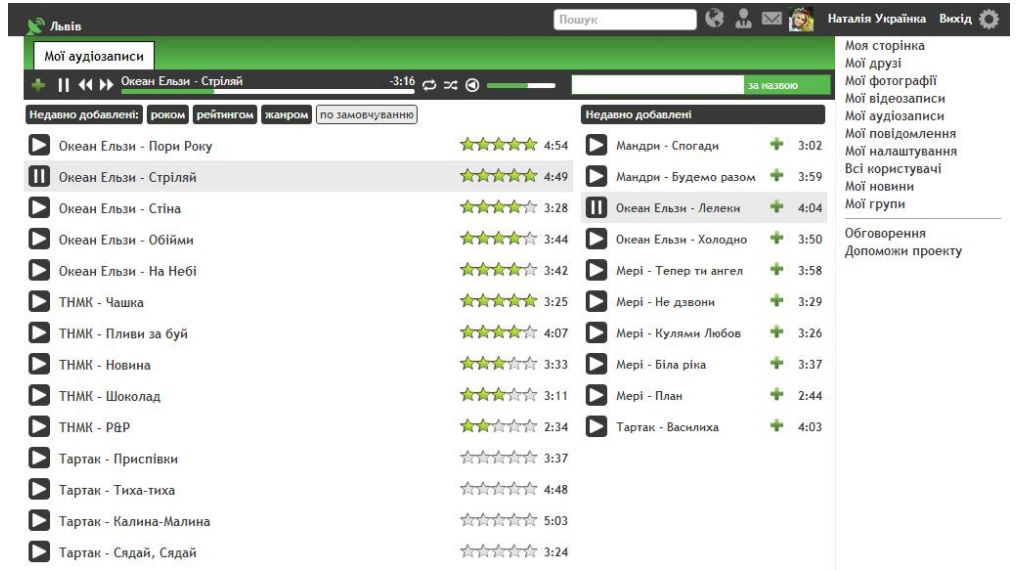Toggle repeat mode in player
This screenshot has width=1020, height=570.
coord(429,85)
